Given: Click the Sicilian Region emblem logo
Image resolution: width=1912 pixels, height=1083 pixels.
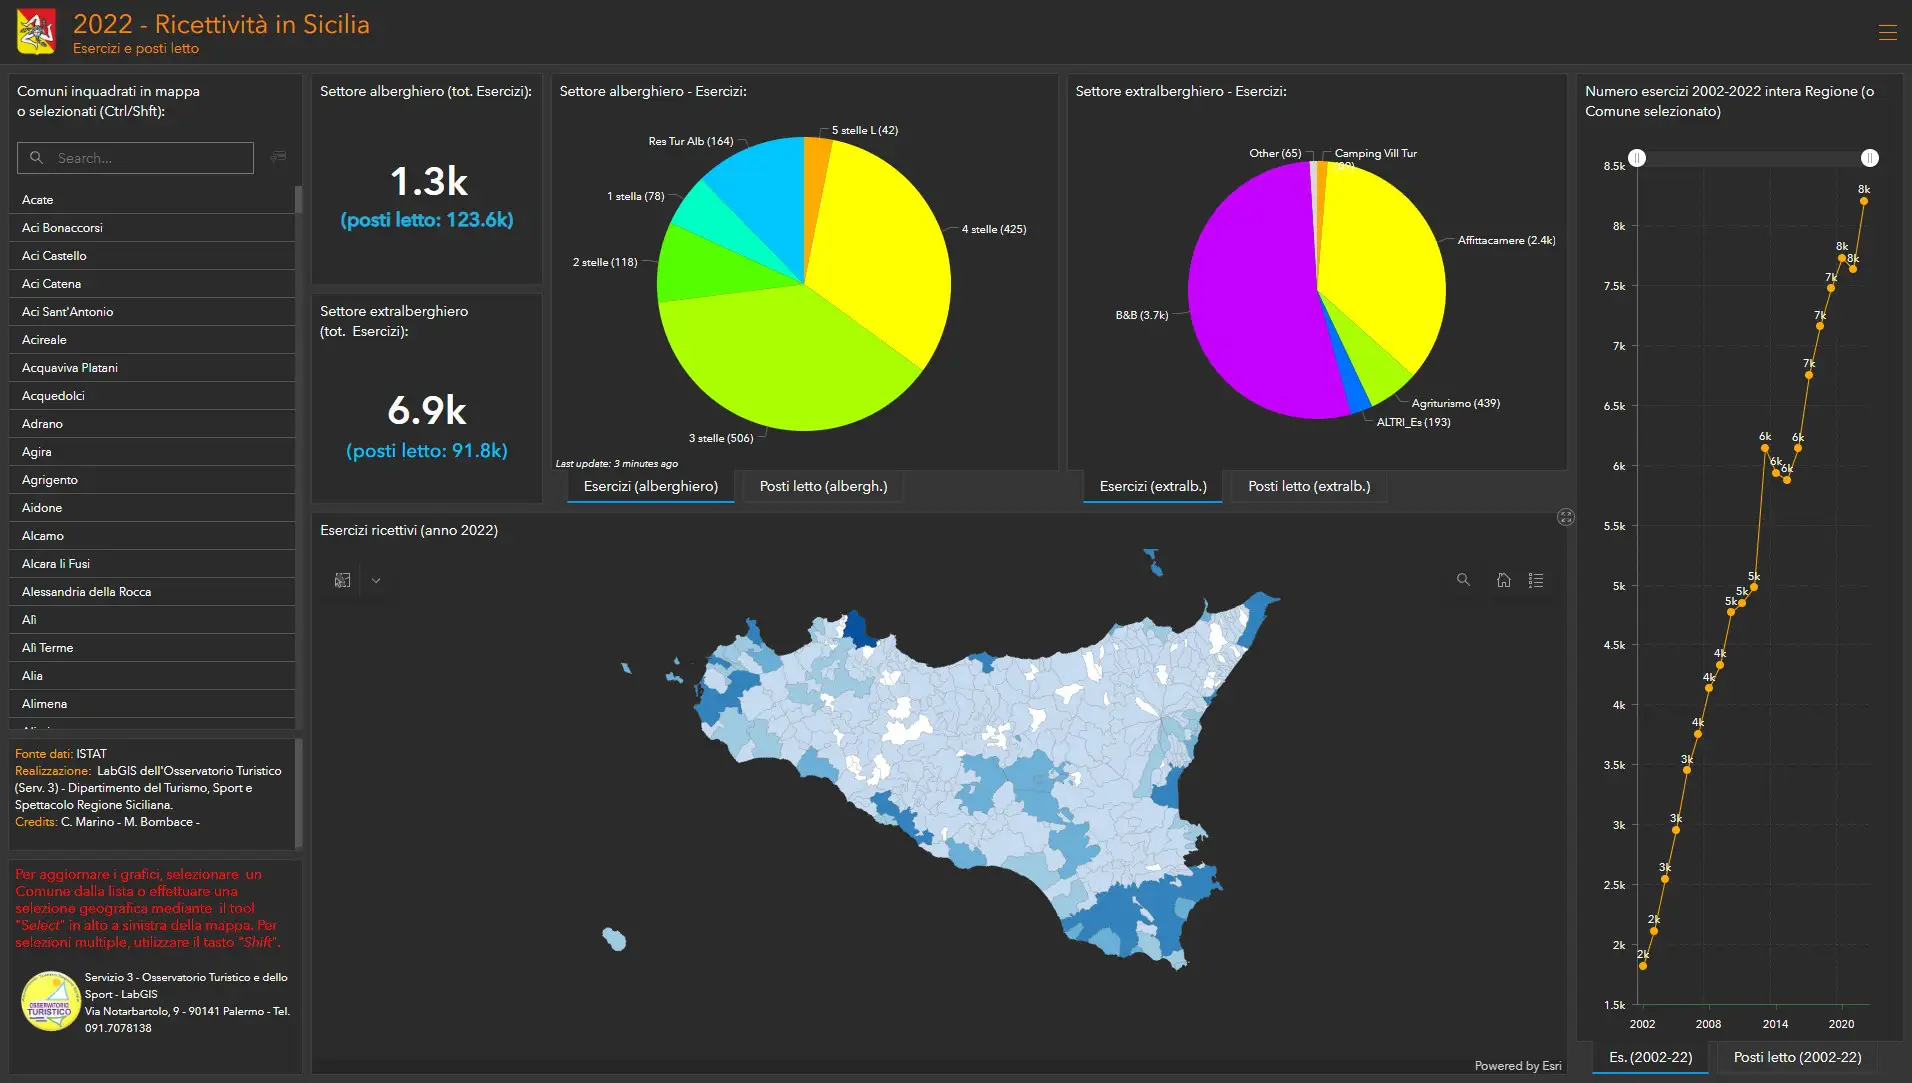Looking at the screenshot, I should click(x=36, y=32).
